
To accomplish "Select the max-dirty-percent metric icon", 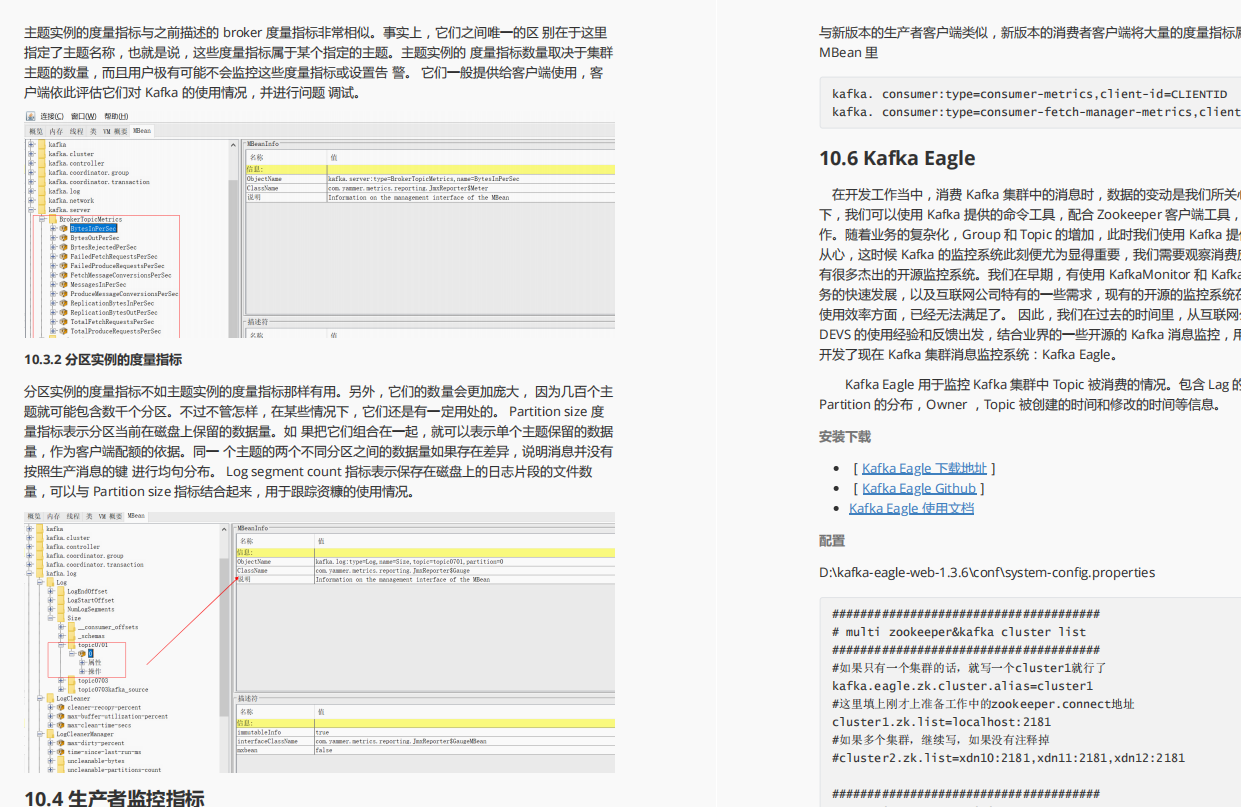I will click(x=59, y=743).
